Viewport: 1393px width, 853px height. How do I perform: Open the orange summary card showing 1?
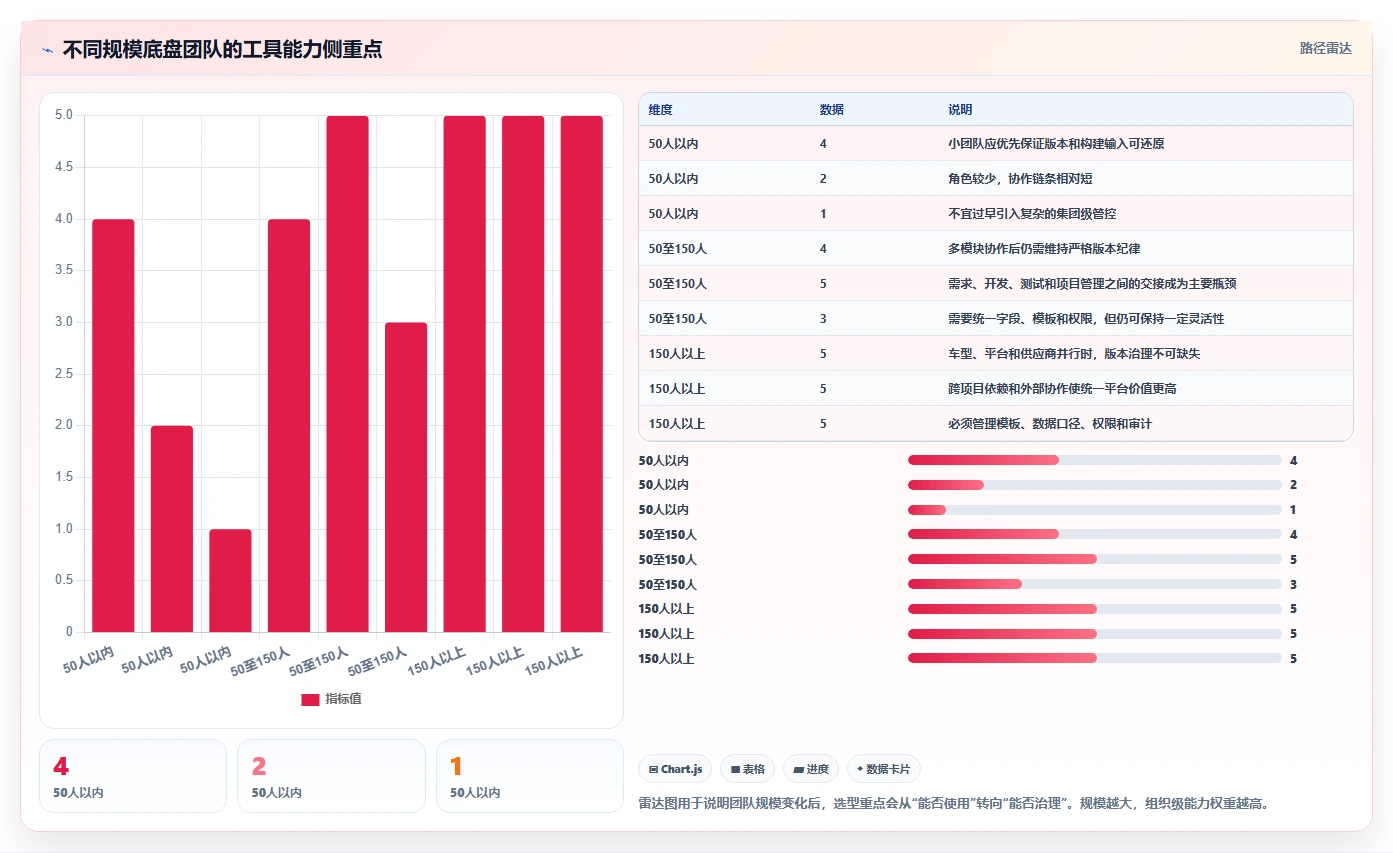pyautogui.click(x=530, y=776)
